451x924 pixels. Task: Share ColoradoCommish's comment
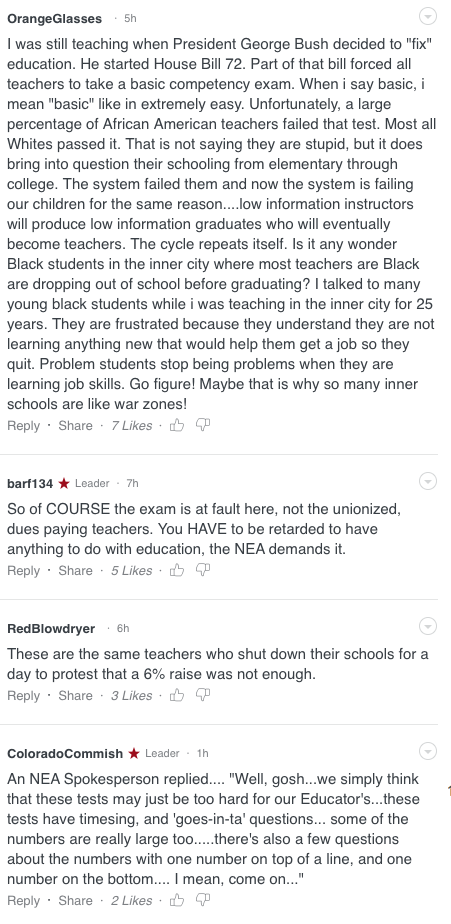[x=75, y=900]
